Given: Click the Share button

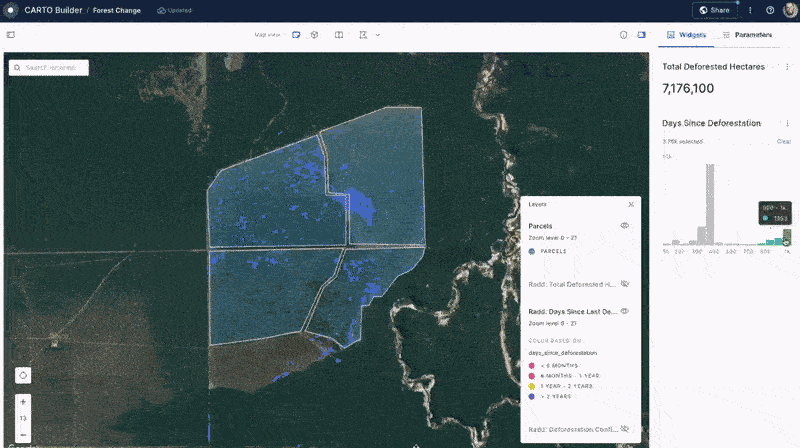Looking at the screenshot, I should click(714, 10).
